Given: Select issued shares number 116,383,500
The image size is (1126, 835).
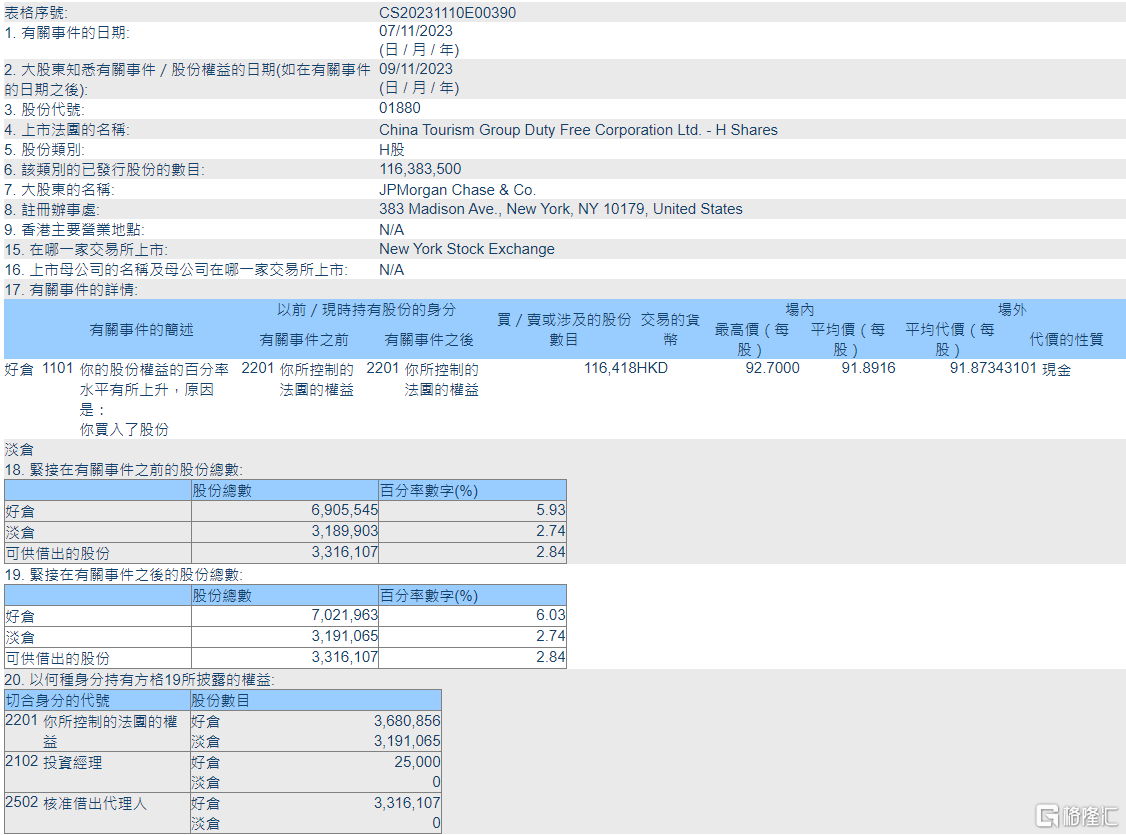Looking at the screenshot, I should click(x=420, y=169).
